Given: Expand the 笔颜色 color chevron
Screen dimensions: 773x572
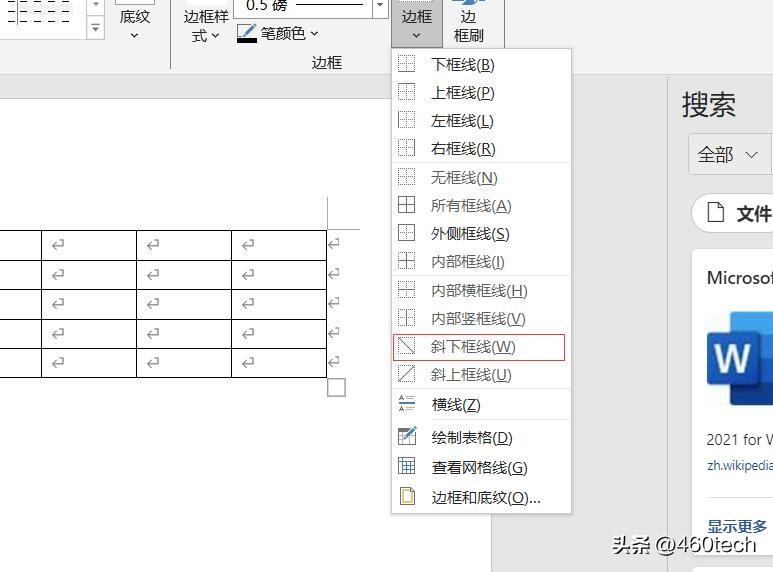Looking at the screenshot, I should tap(315, 34).
